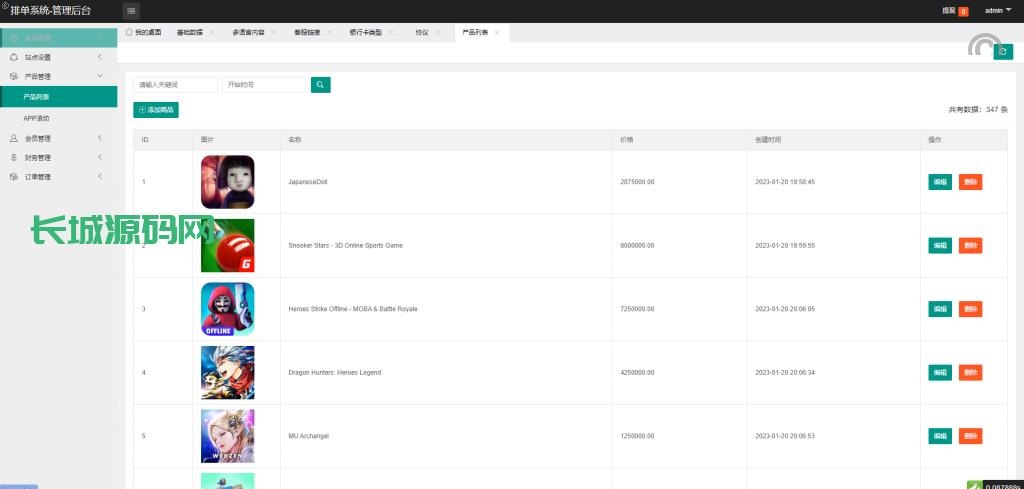
Task: Expand the 会员管理 menu chevron
Action: click(x=100, y=138)
